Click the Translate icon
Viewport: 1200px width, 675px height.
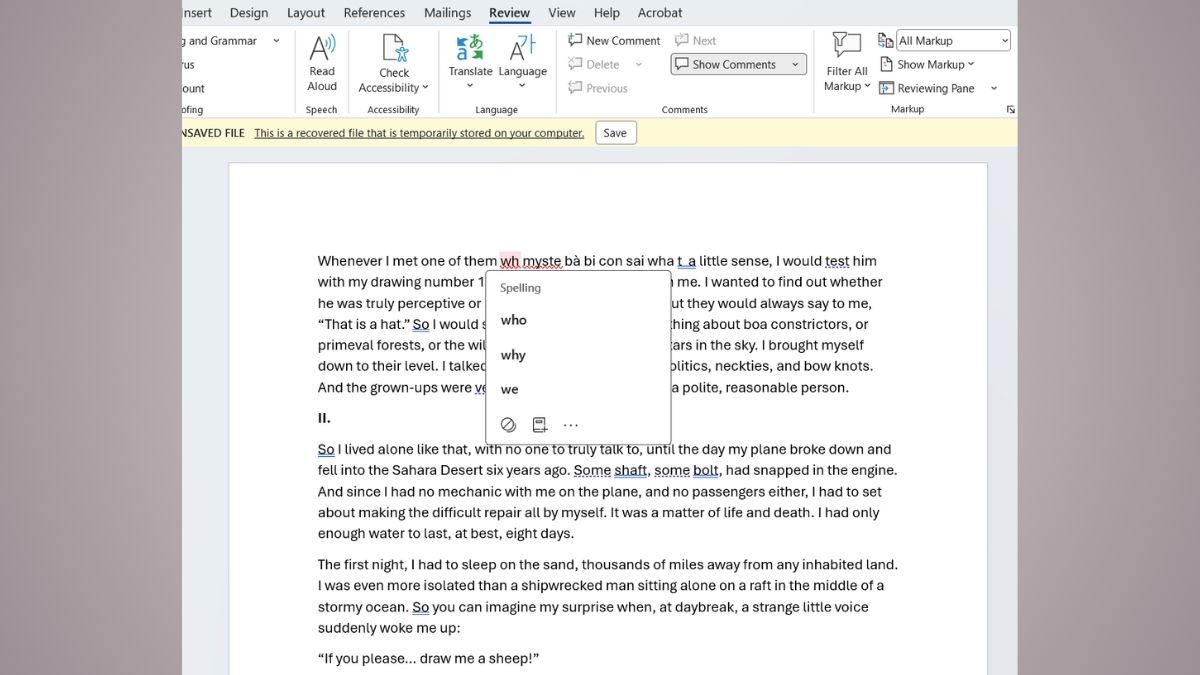point(470,48)
